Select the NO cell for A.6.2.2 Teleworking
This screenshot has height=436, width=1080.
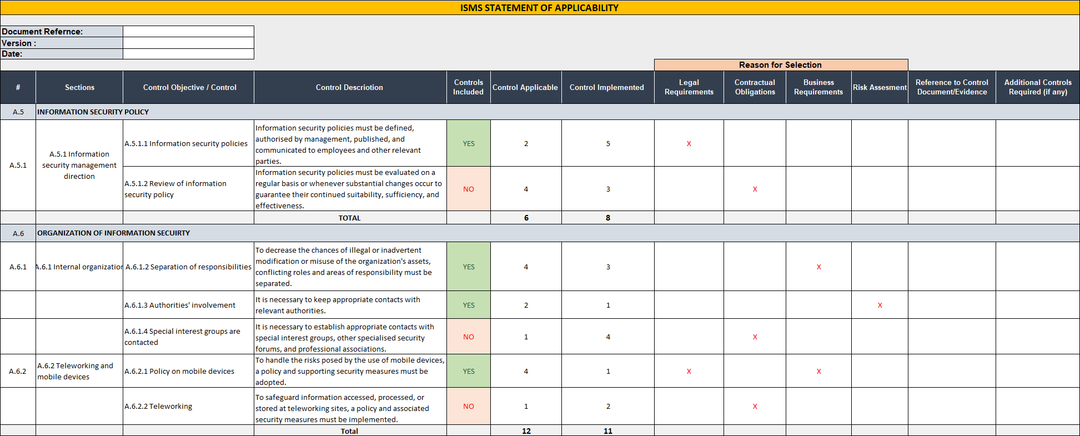[x=468, y=406]
